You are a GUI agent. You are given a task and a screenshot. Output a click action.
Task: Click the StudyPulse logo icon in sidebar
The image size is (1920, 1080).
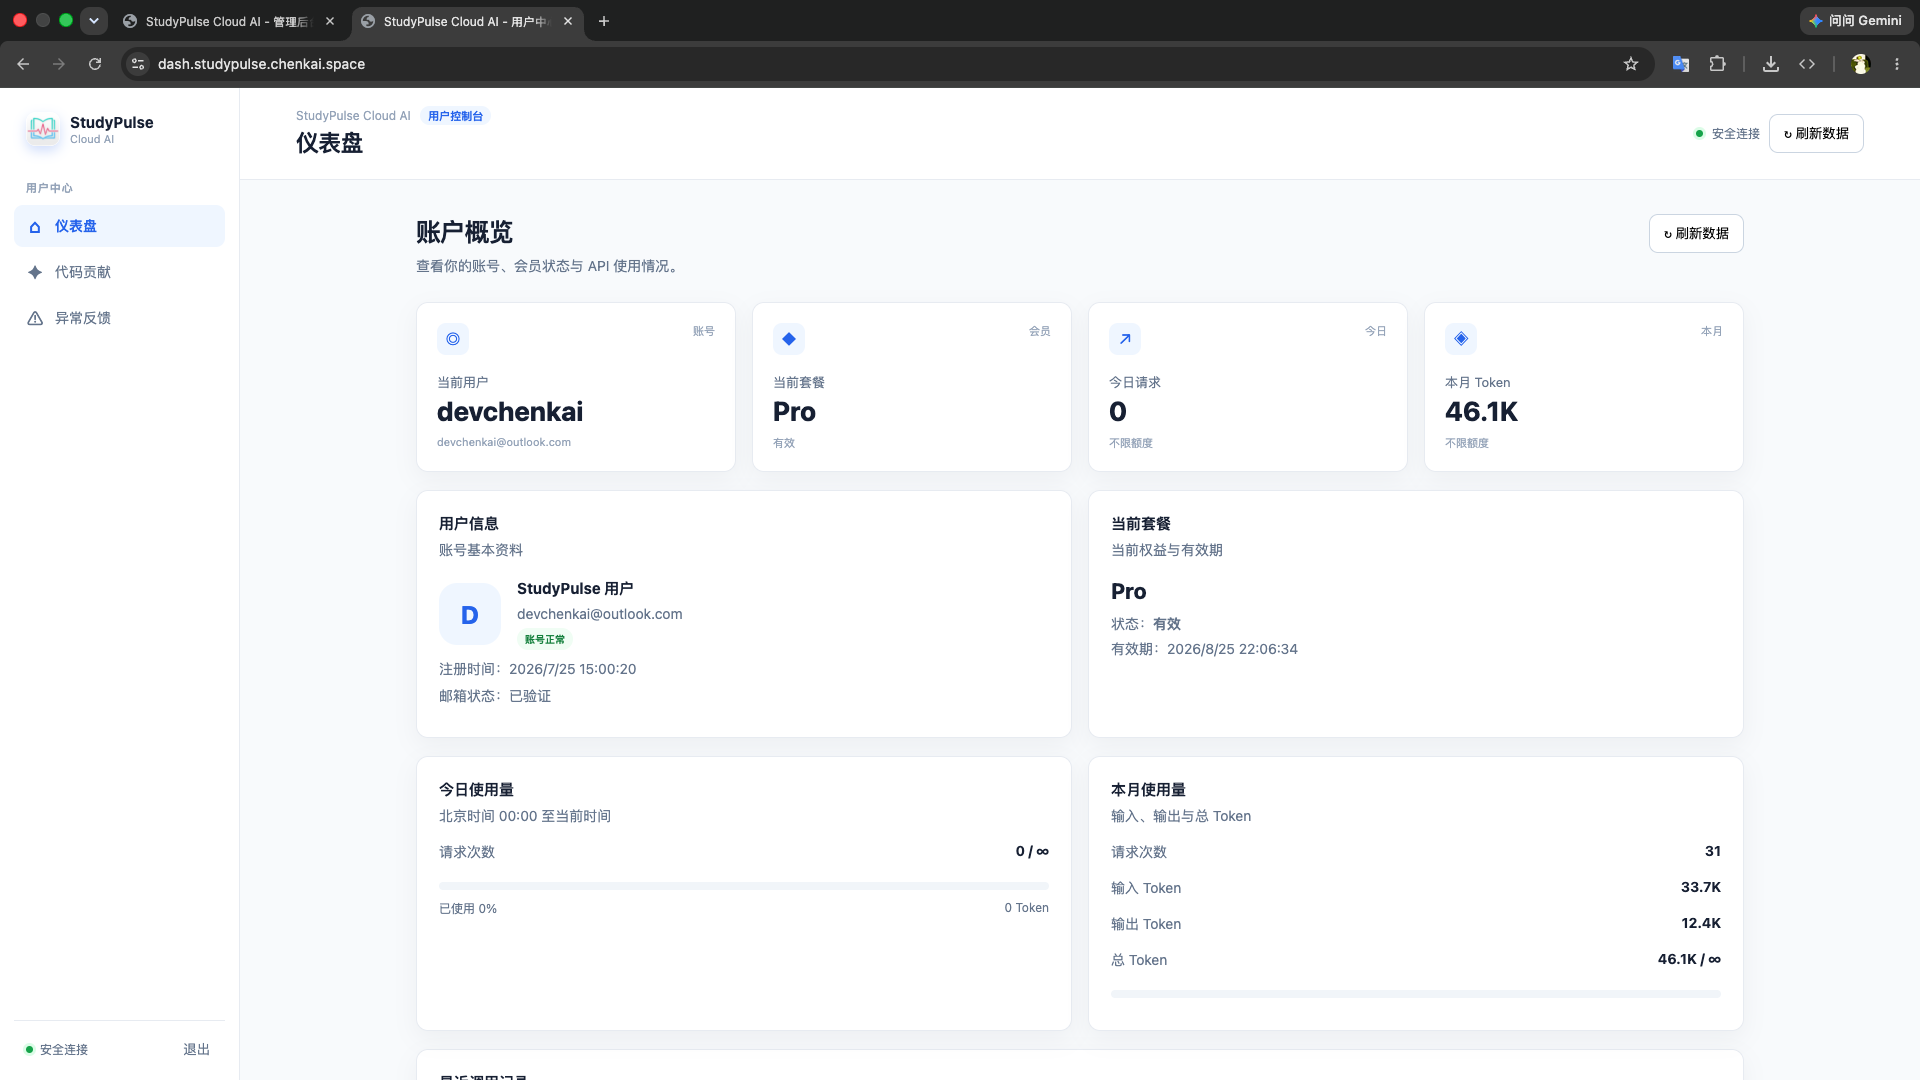pyautogui.click(x=42, y=129)
